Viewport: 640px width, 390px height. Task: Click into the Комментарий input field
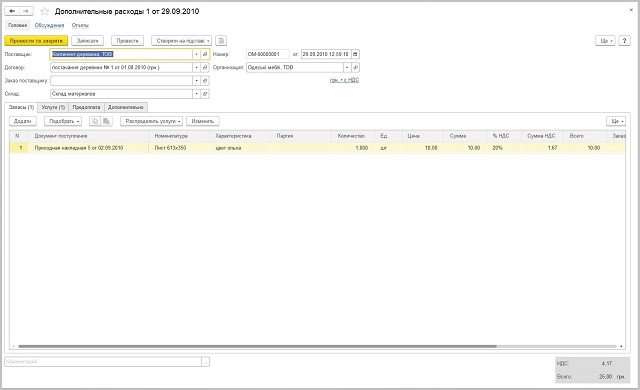click(103, 361)
